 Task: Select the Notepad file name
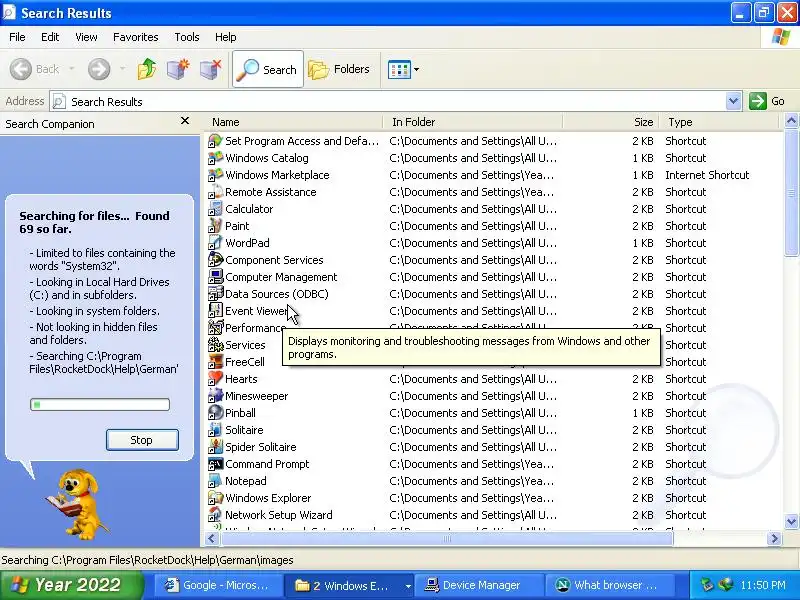point(245,481)
